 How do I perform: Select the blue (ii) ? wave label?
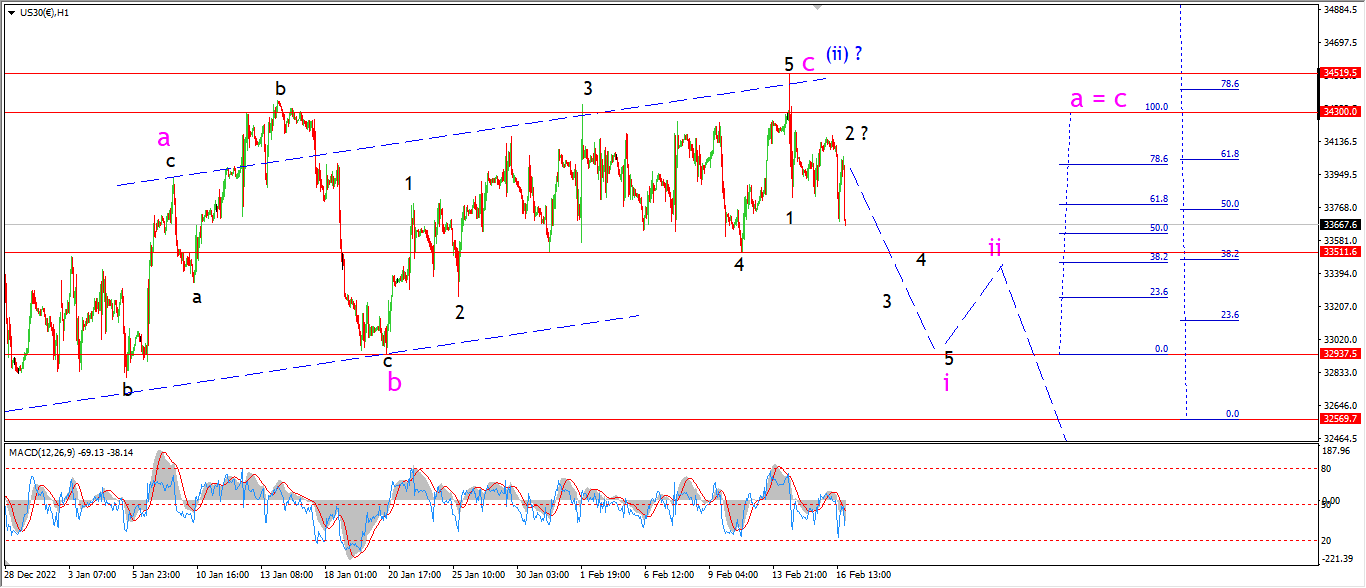pyautogui.click(x=844, y=53)
